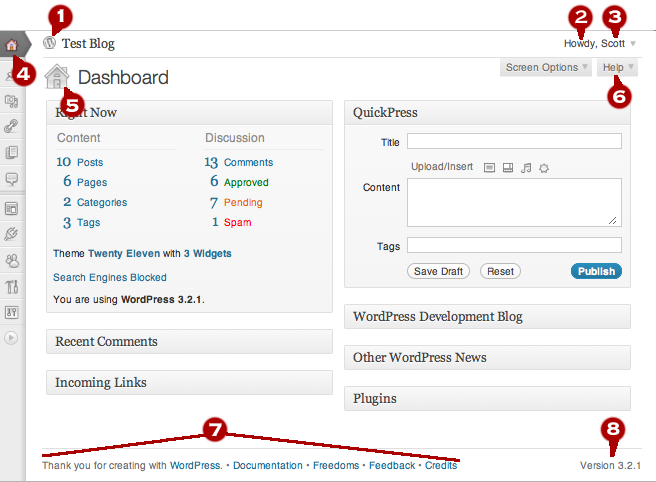656x482 pixels.
Task: Open the Howdy, Scott user dropdown arrow
Action: coord(633,44)
